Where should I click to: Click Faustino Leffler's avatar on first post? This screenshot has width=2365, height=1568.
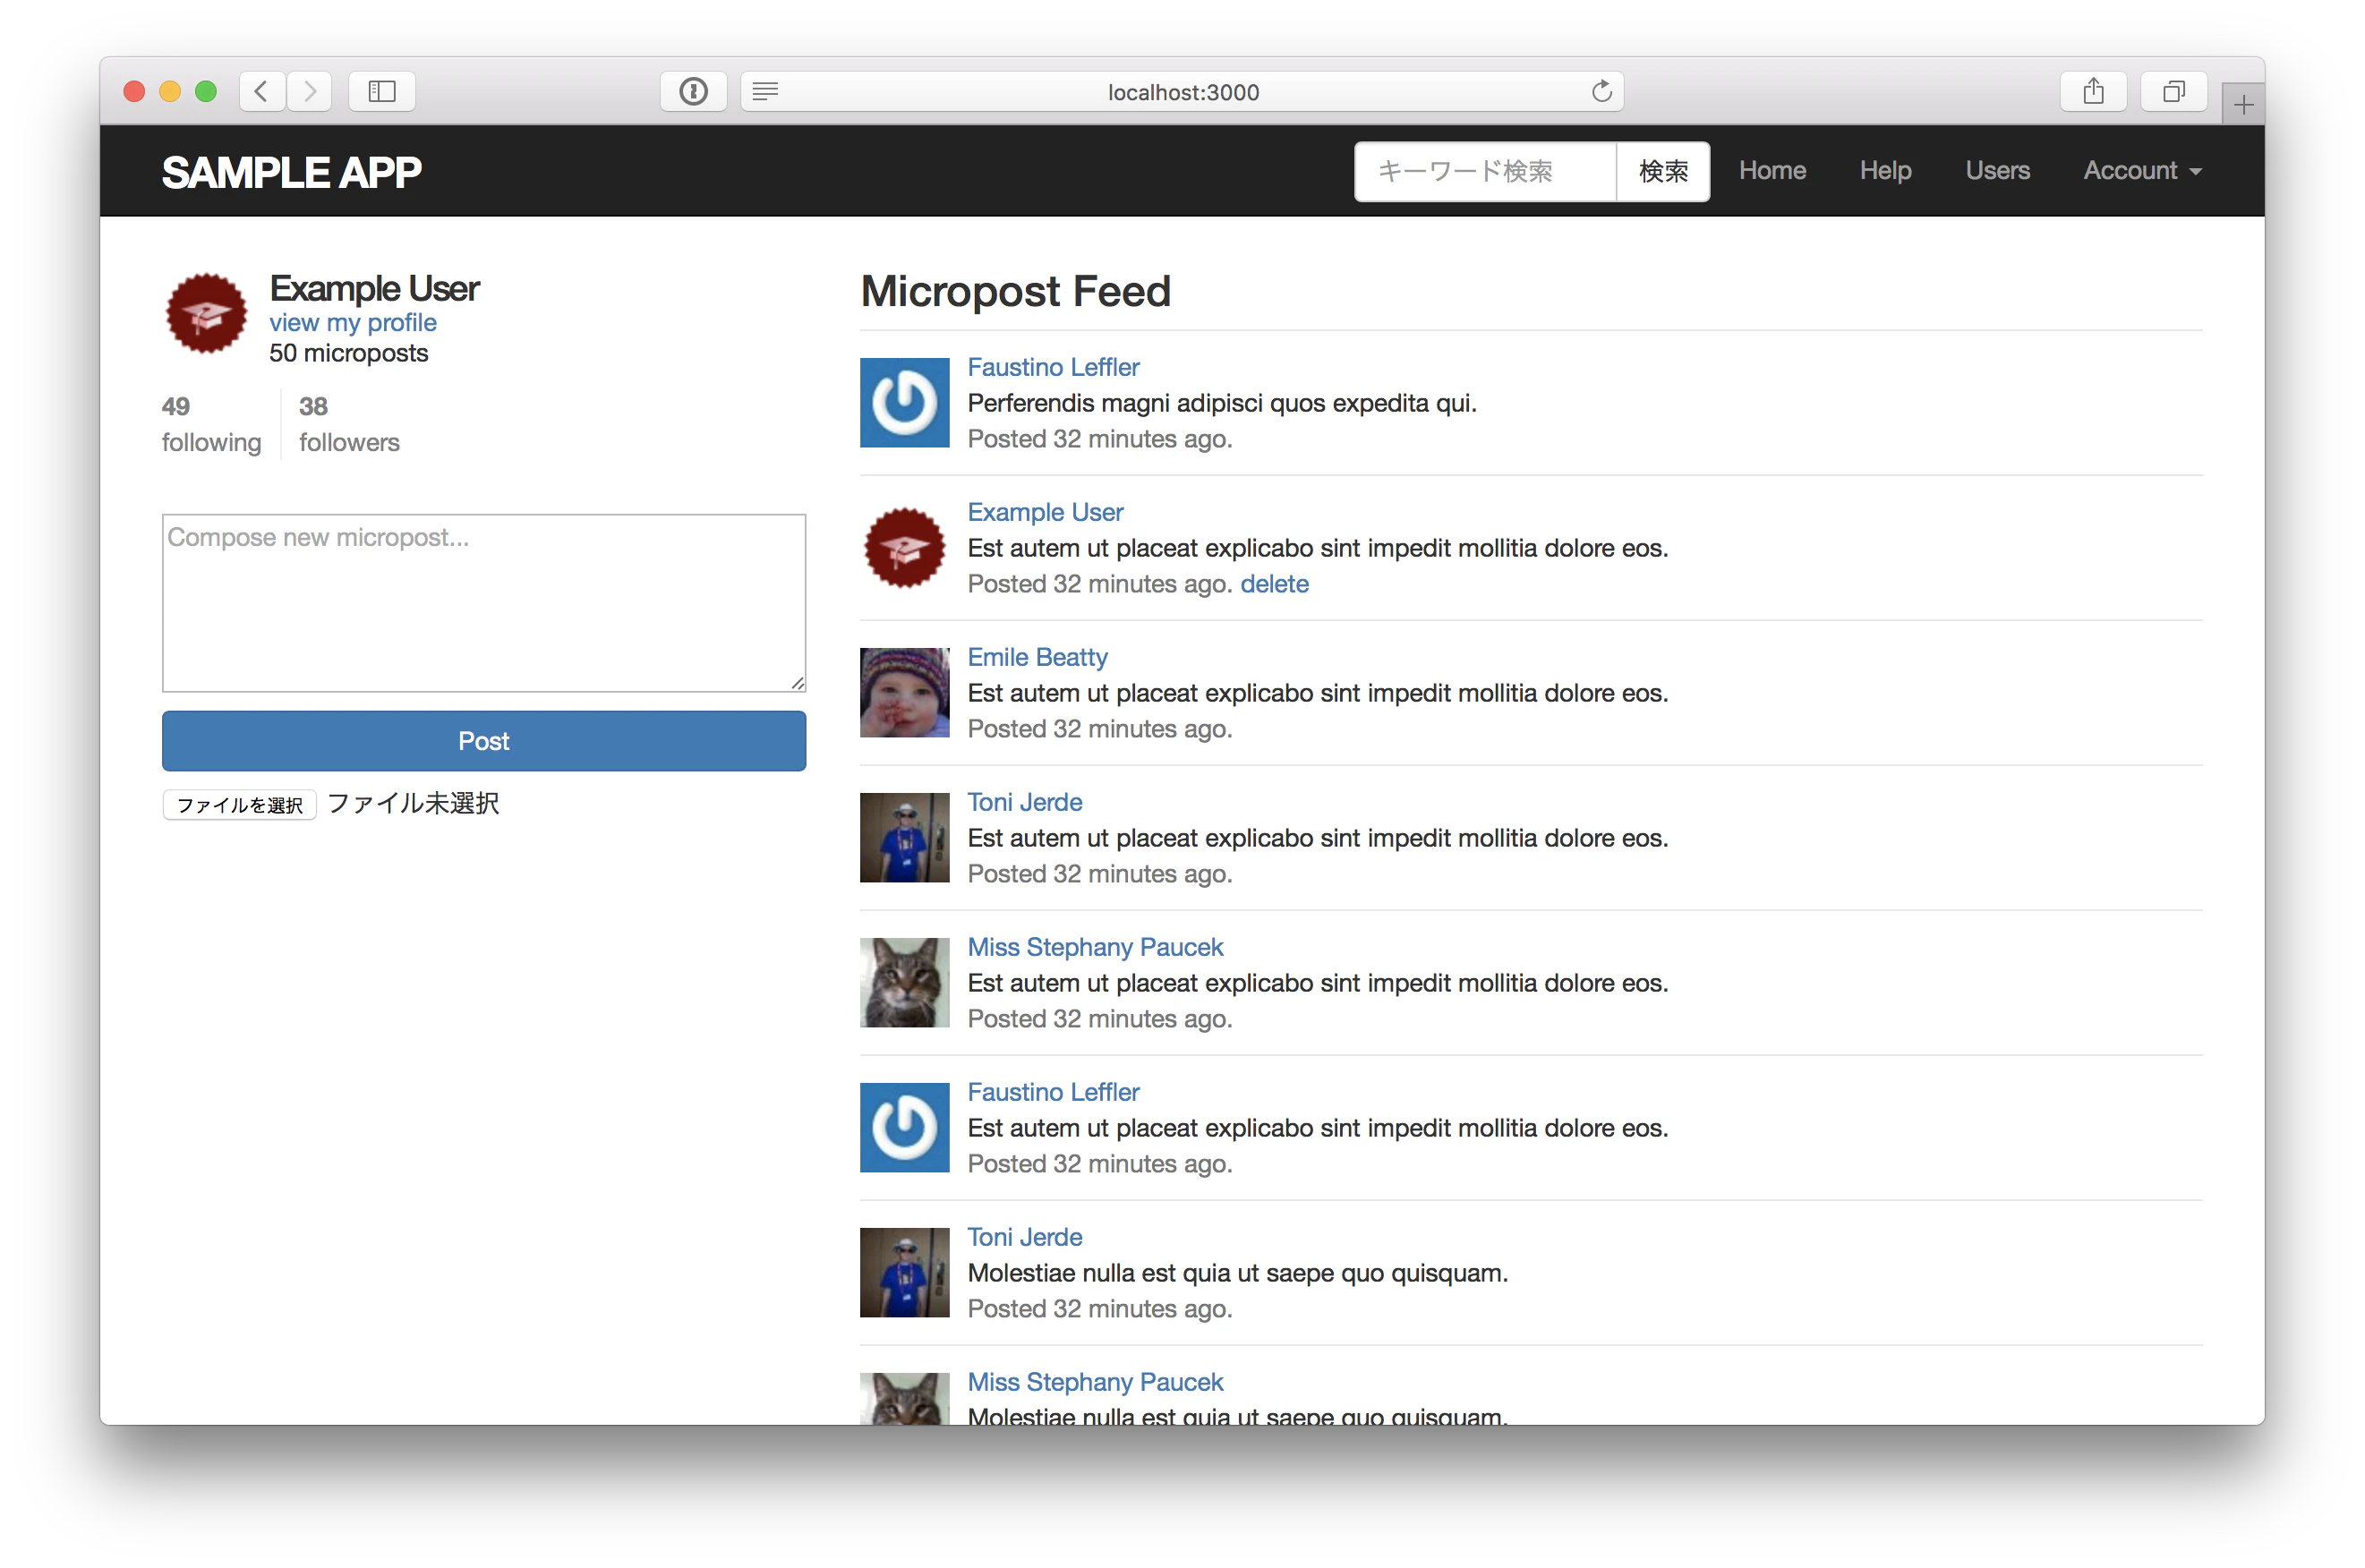tap(904, 402)
